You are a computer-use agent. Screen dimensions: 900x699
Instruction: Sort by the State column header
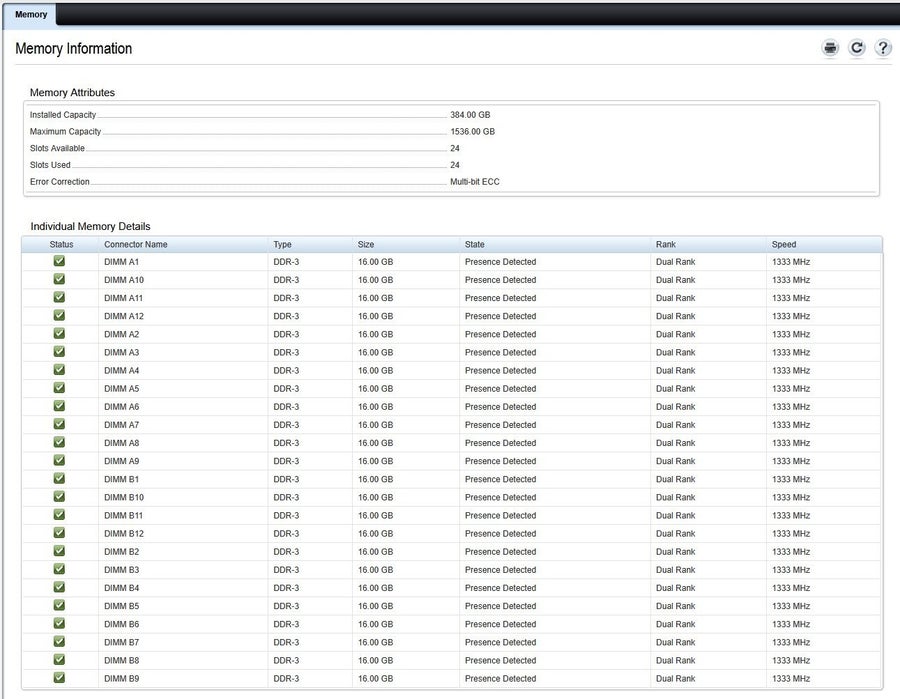click(475, 244)
